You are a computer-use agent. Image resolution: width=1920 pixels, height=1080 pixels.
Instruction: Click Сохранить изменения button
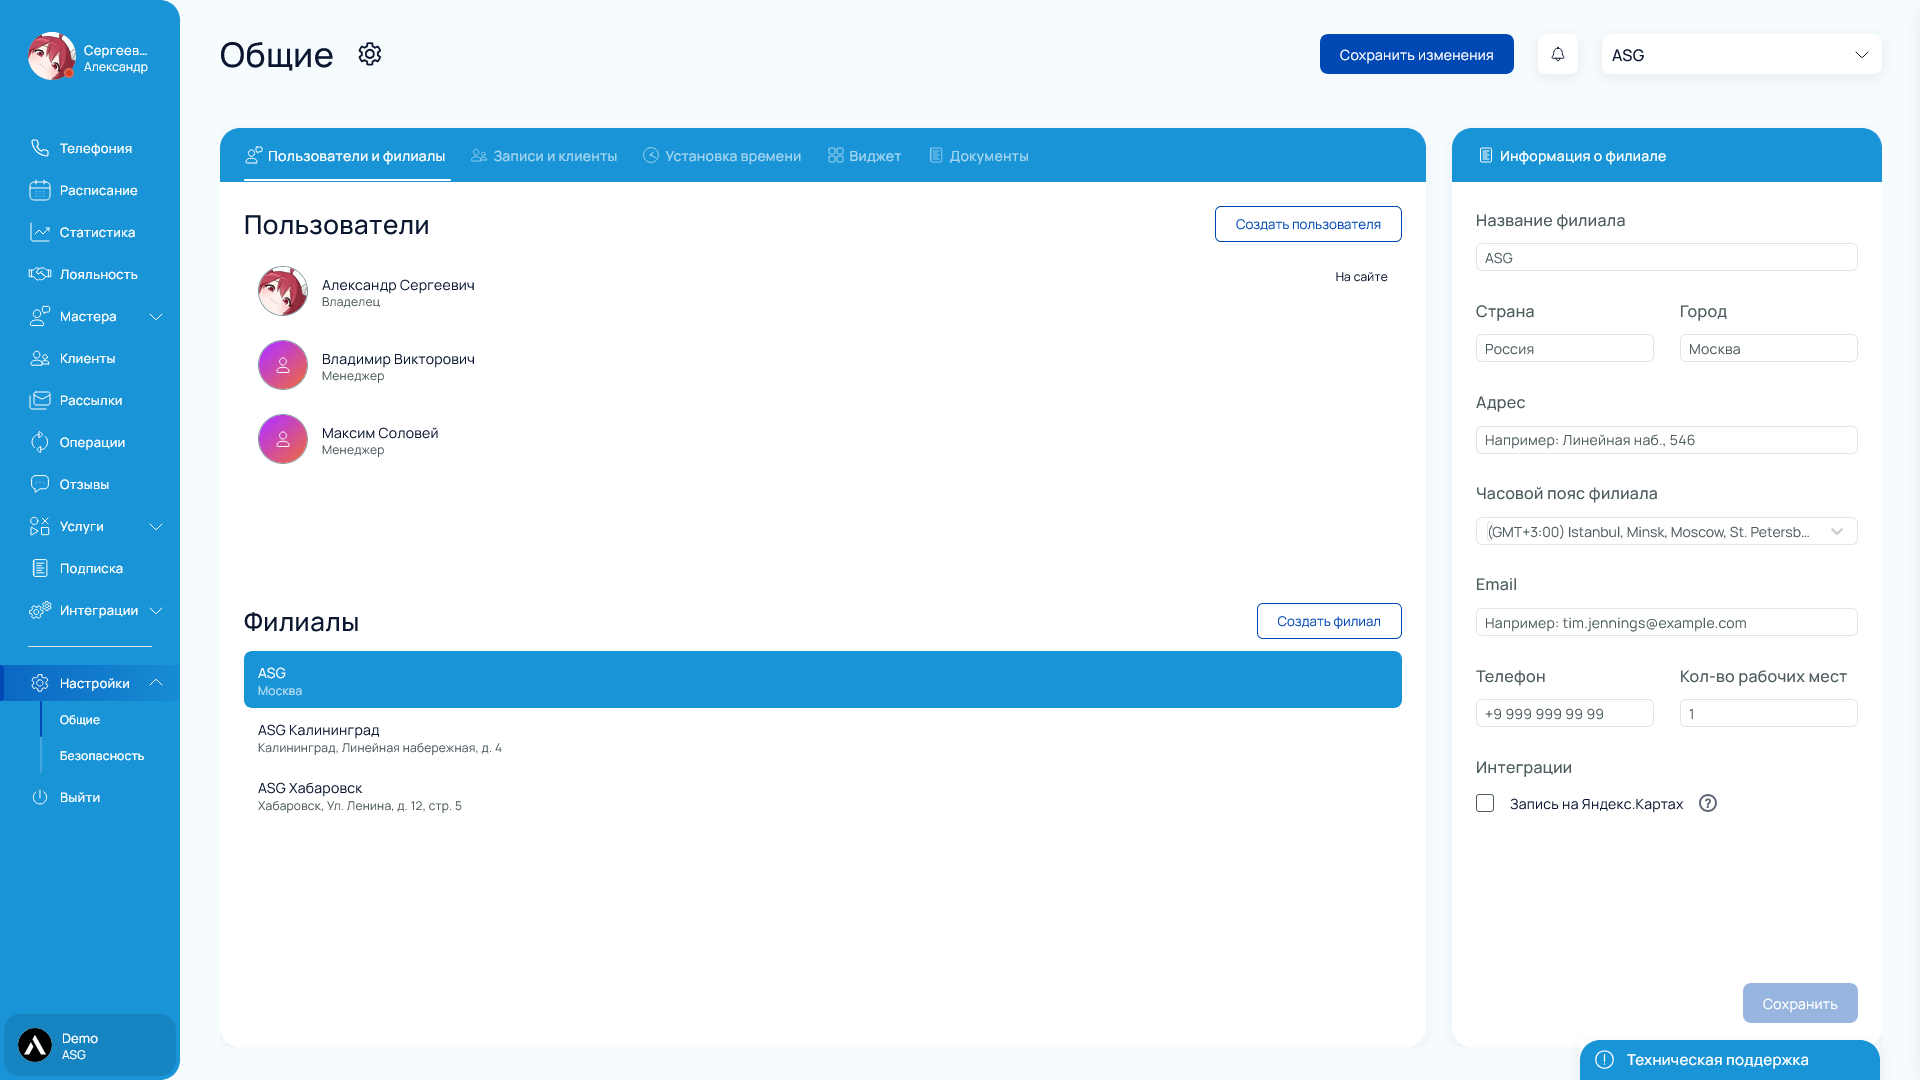point(1416,55)
